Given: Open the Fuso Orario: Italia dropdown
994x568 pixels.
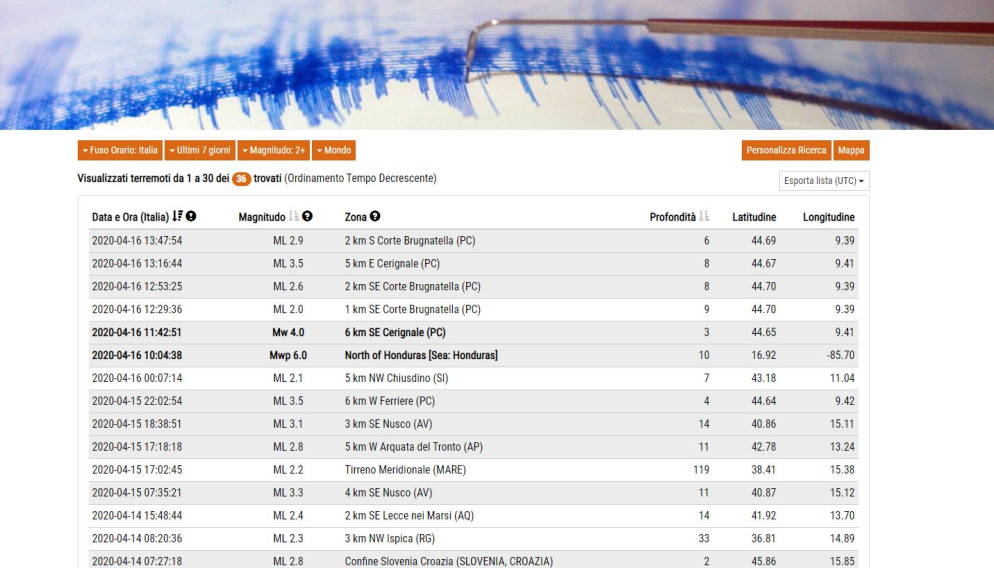Looking at the screenshot, I should point(120,150).
